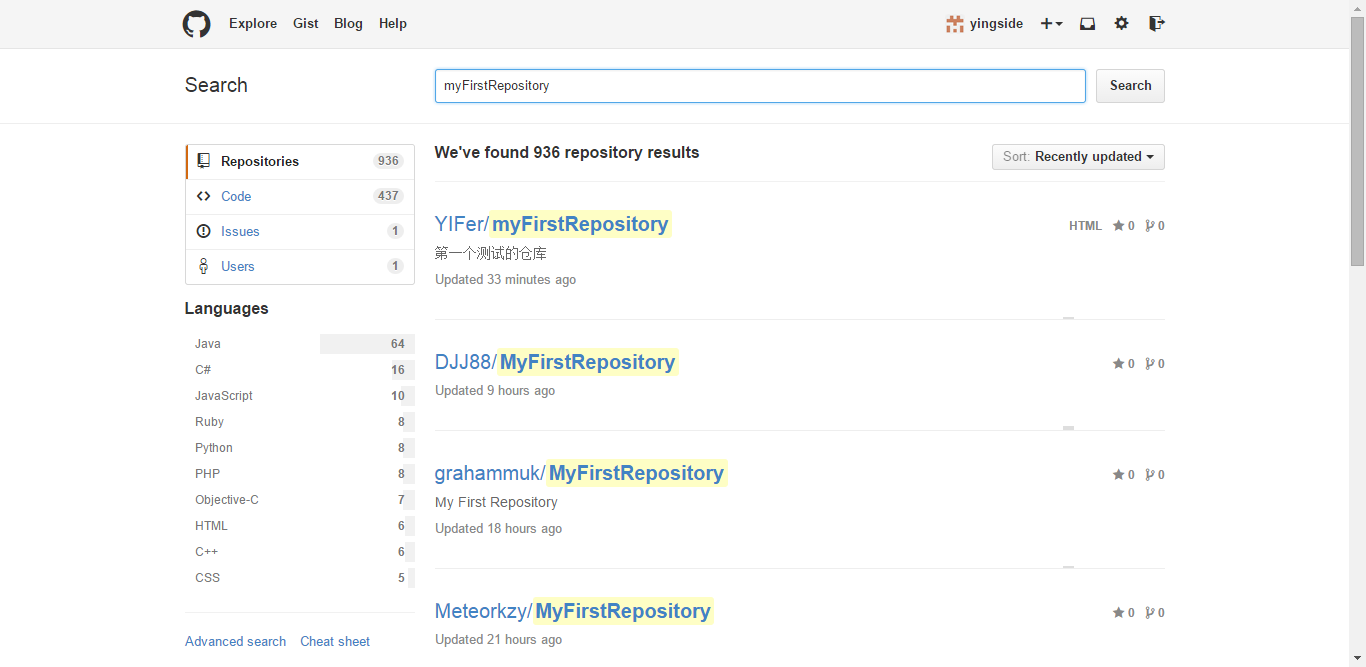Select the Issues results tab
1366x667 pixels.
tap(300, 231)
